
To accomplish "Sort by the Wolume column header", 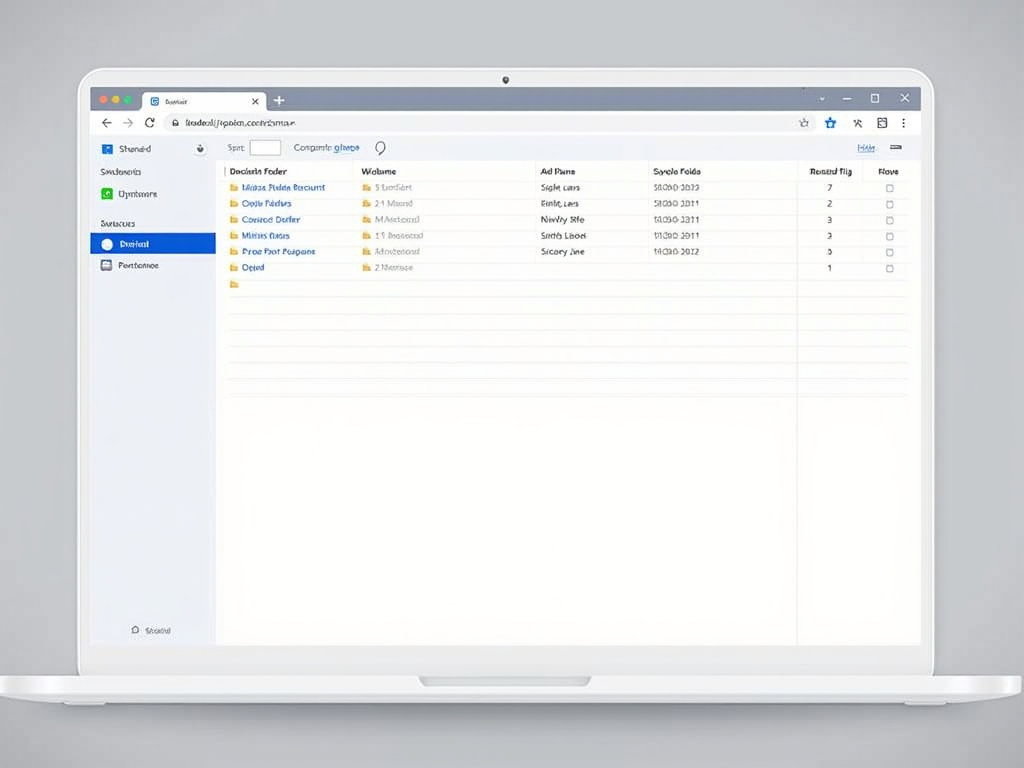I will (379, 171).
